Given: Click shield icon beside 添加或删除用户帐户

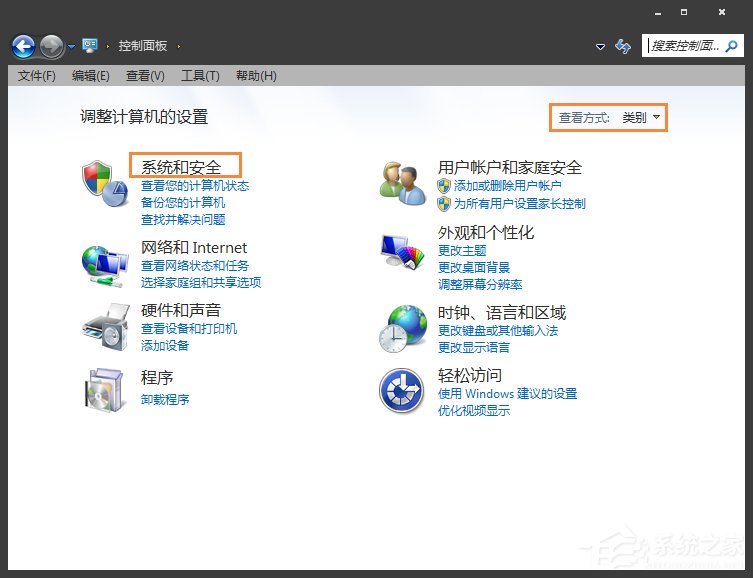Looking at the screenshot, I should point(444,186).
